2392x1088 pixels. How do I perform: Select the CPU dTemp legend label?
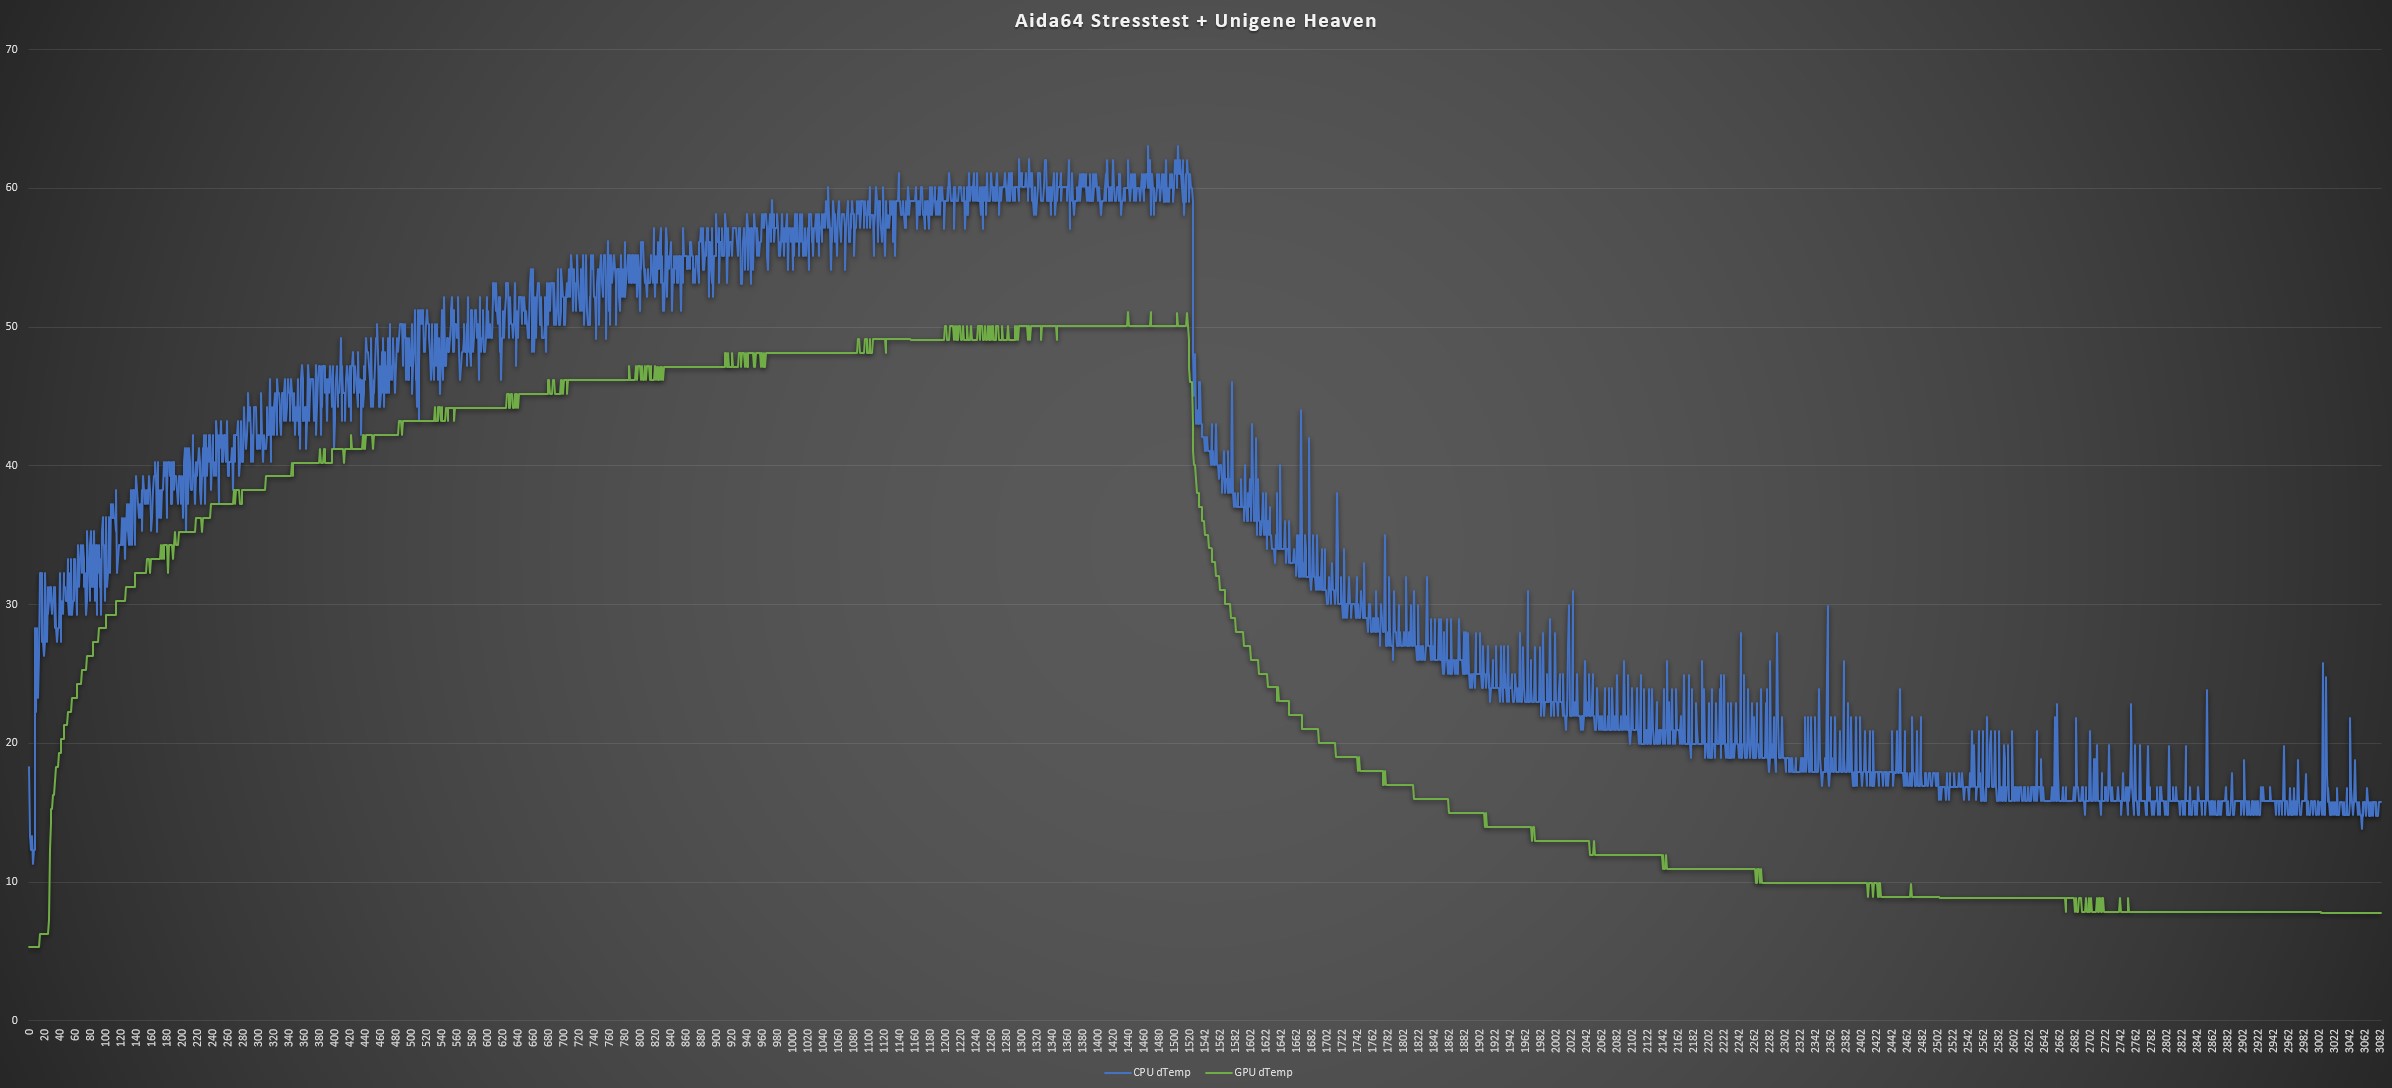coord(1161,1072)
